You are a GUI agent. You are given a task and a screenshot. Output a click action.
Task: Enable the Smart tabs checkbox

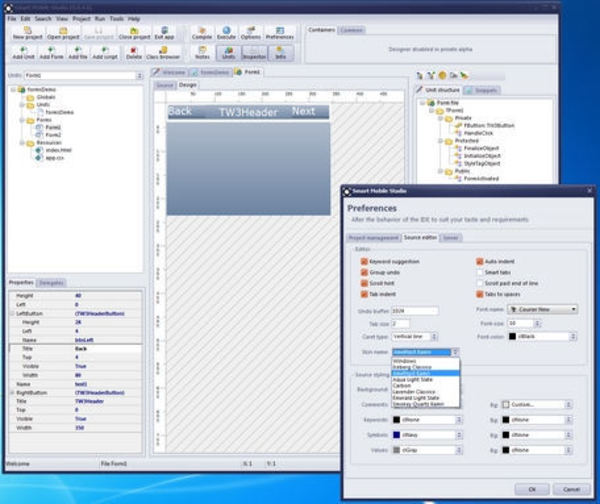click(x=479, y=272)
